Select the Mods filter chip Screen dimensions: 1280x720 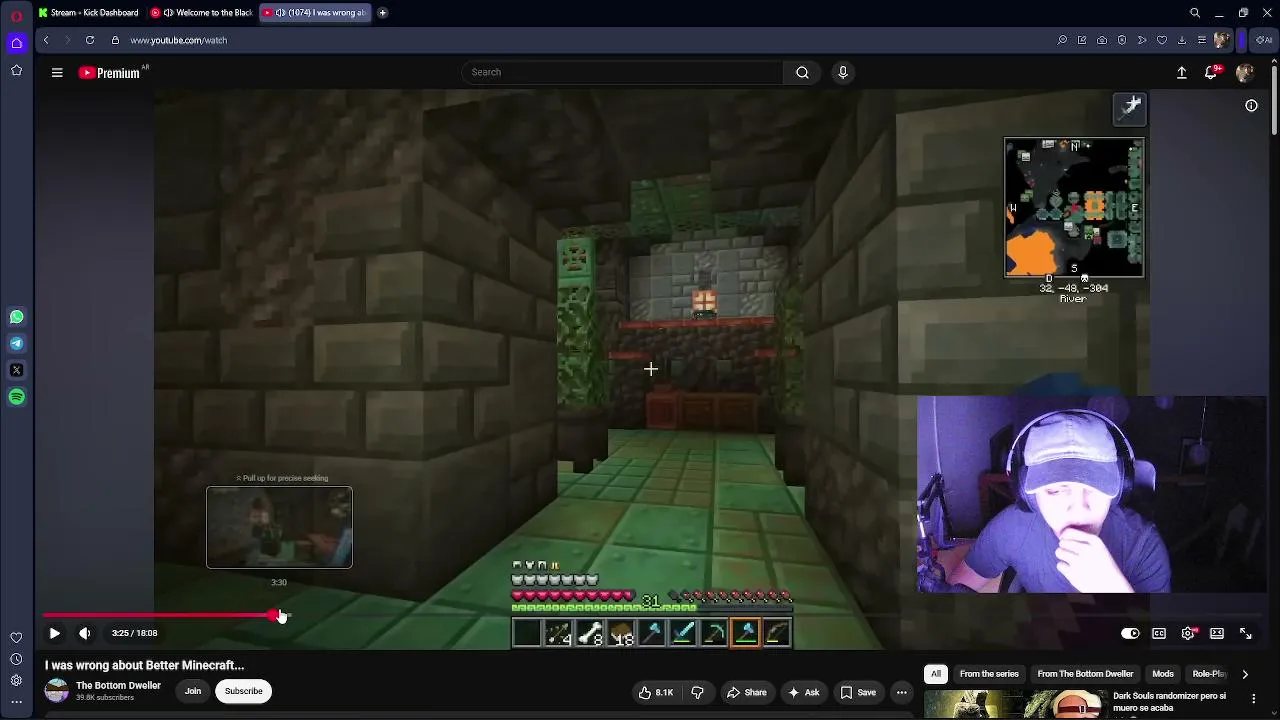(1163, 674)
